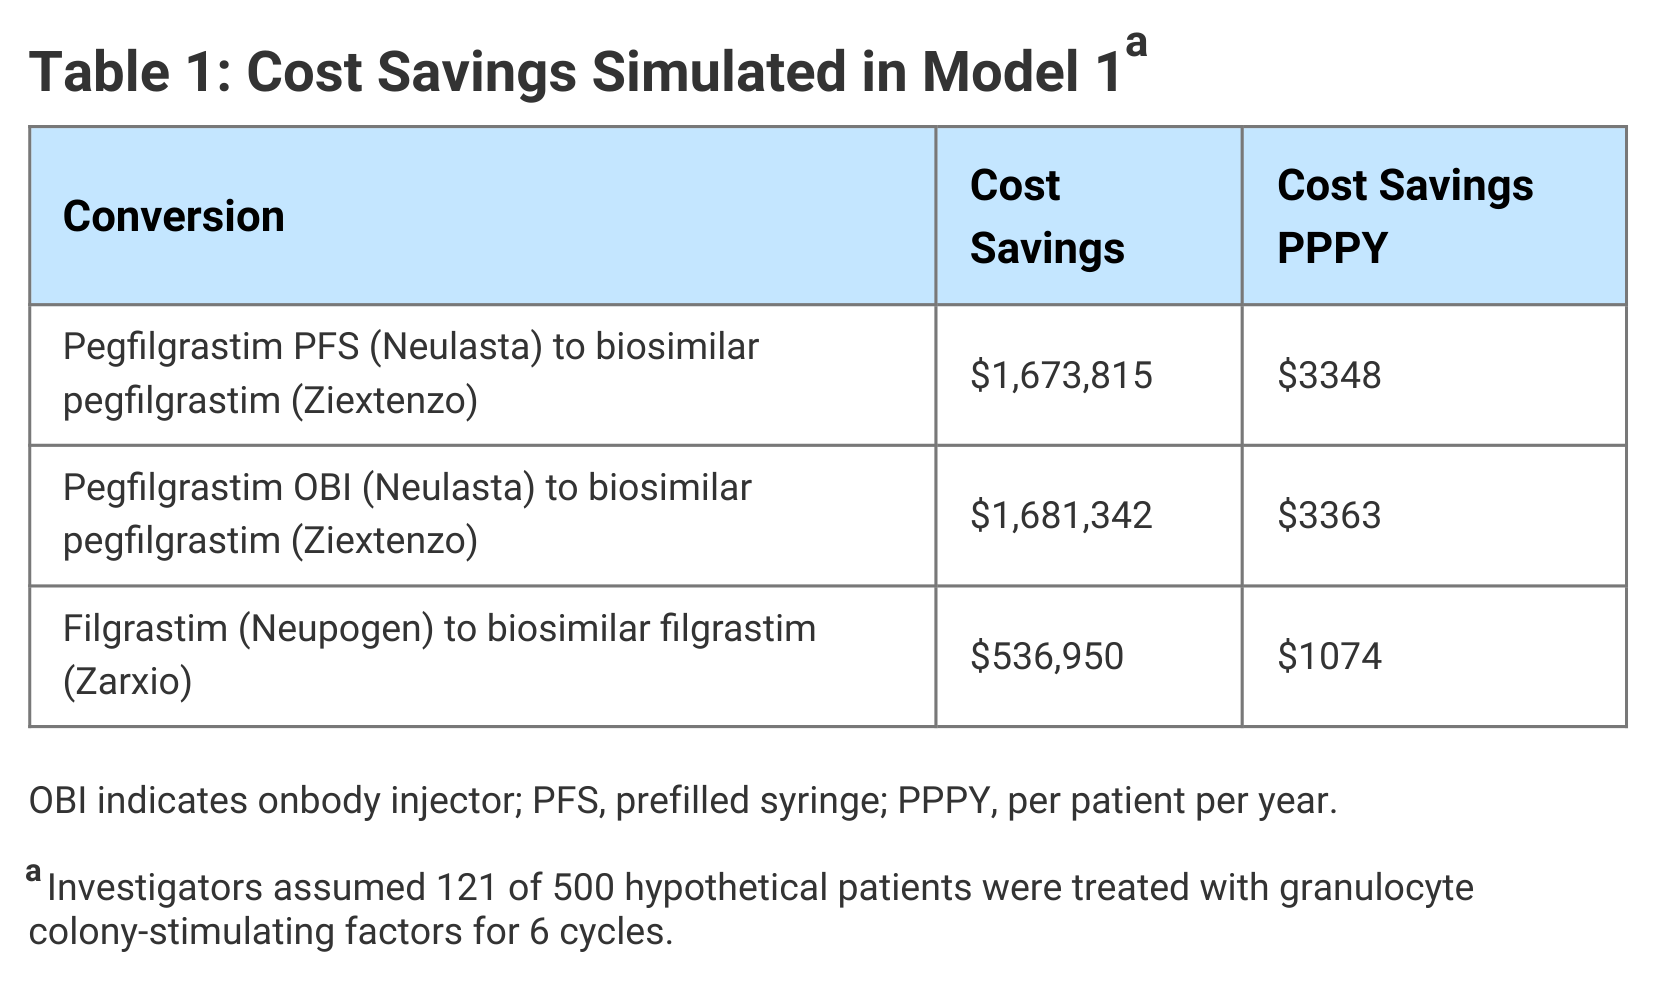Click the word "(Zarxio)" in the last row
This screenshot has width=1656, height=1000.
coord(127,682)
